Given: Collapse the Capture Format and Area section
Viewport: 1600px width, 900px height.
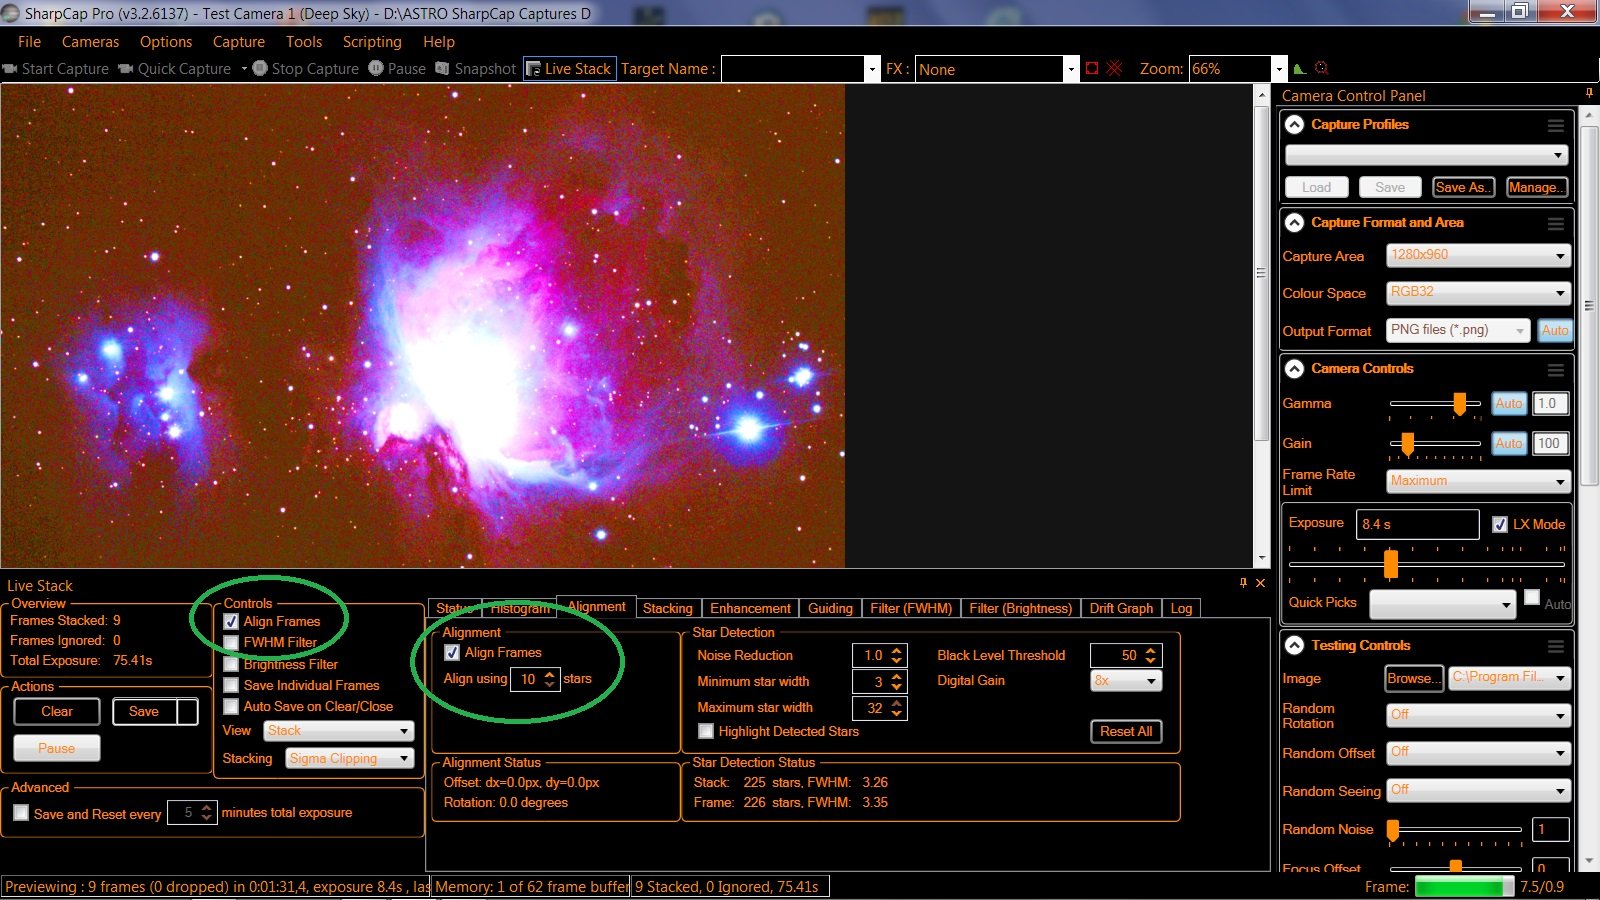Looking at the screenshot, I should [1295, 223].
